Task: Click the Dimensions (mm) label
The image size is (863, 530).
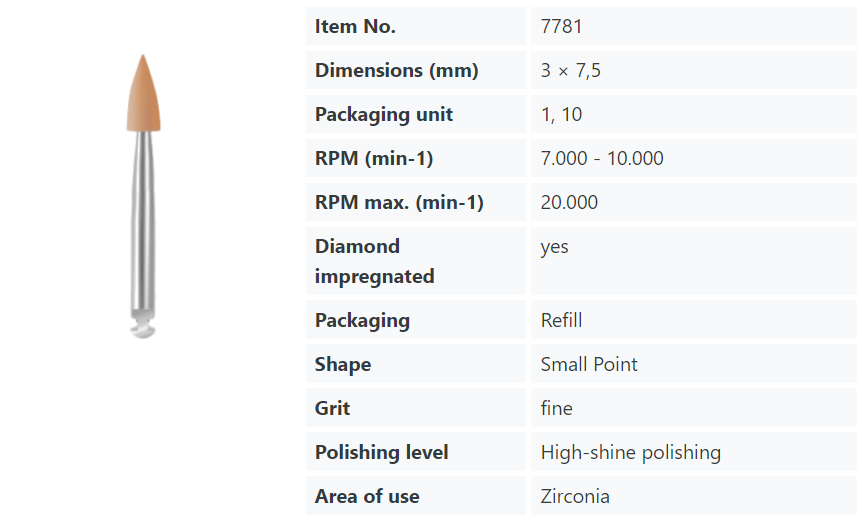Action: (x=396, y=70)
